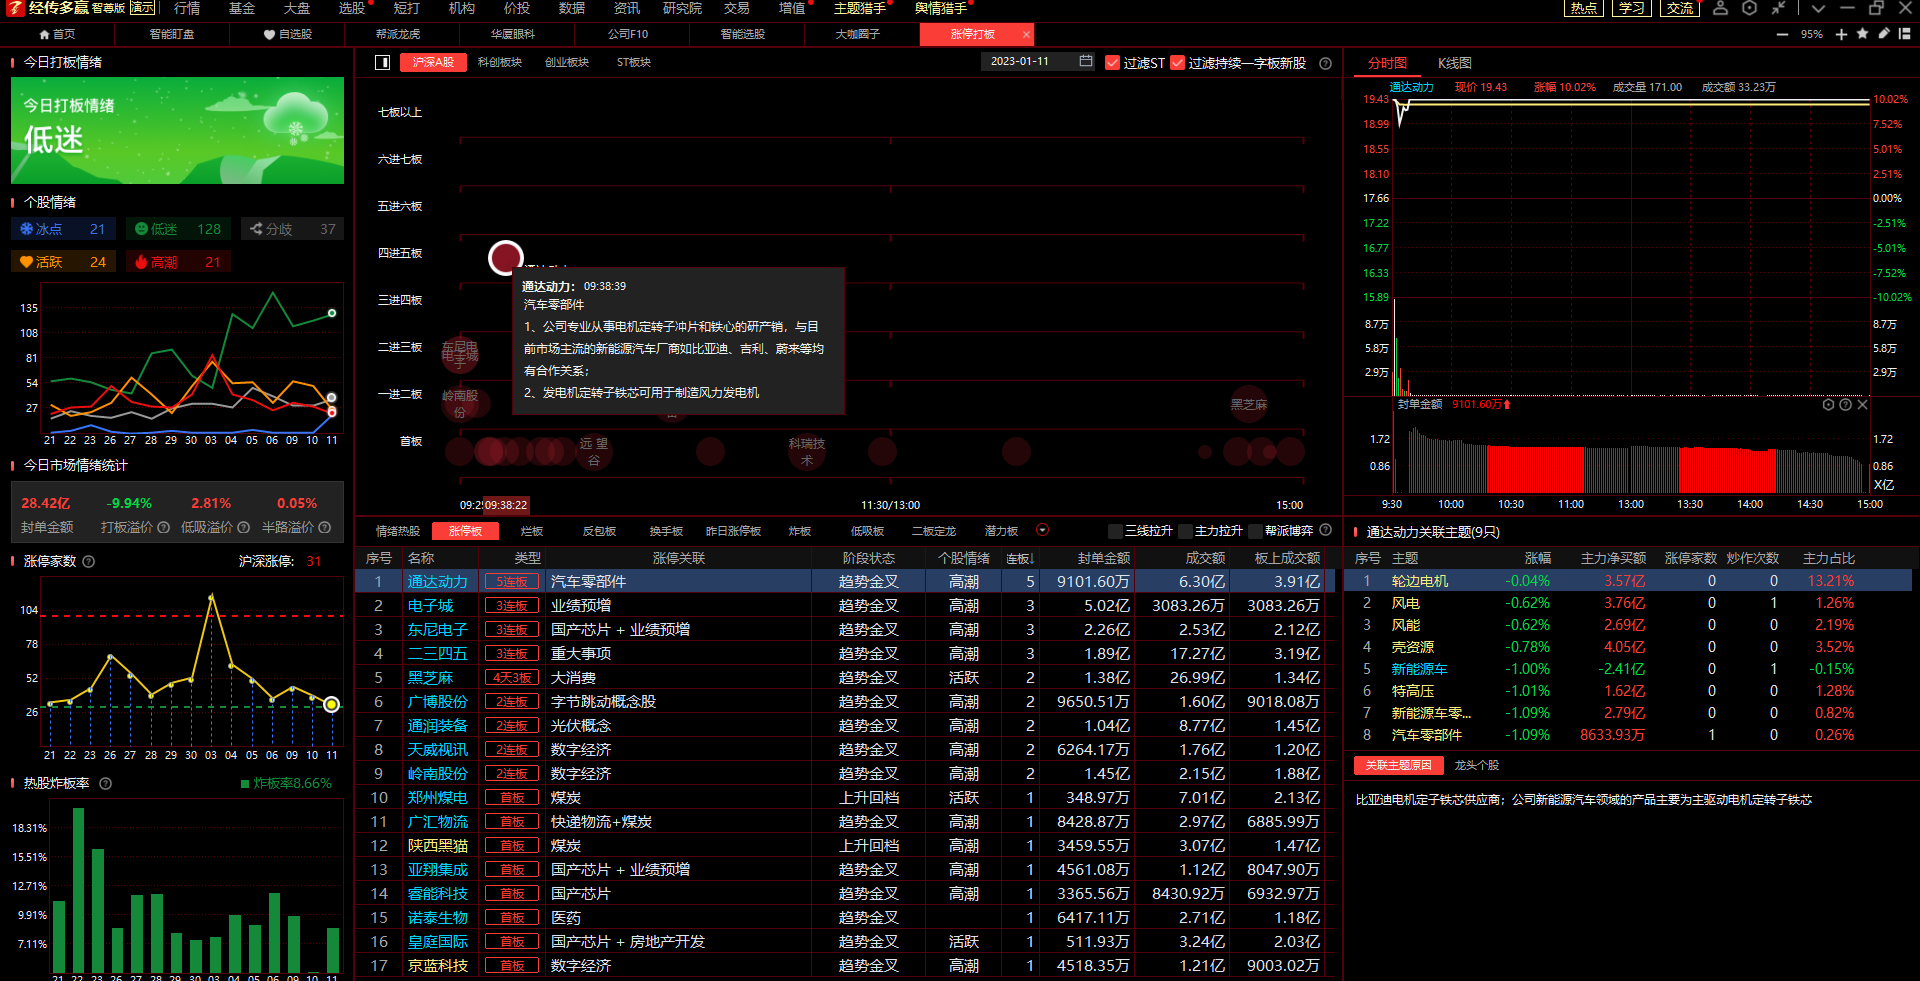Screen dimensions: 1920x981
Task: Select the 创业板块 tab
Action: coord(567,62)
